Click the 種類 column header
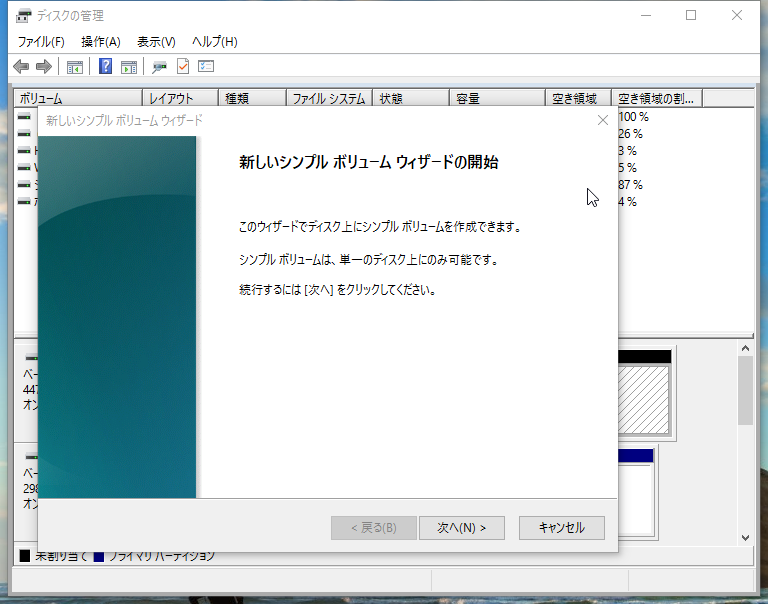Viewport: 768px width, 604px height. (252, 98)
